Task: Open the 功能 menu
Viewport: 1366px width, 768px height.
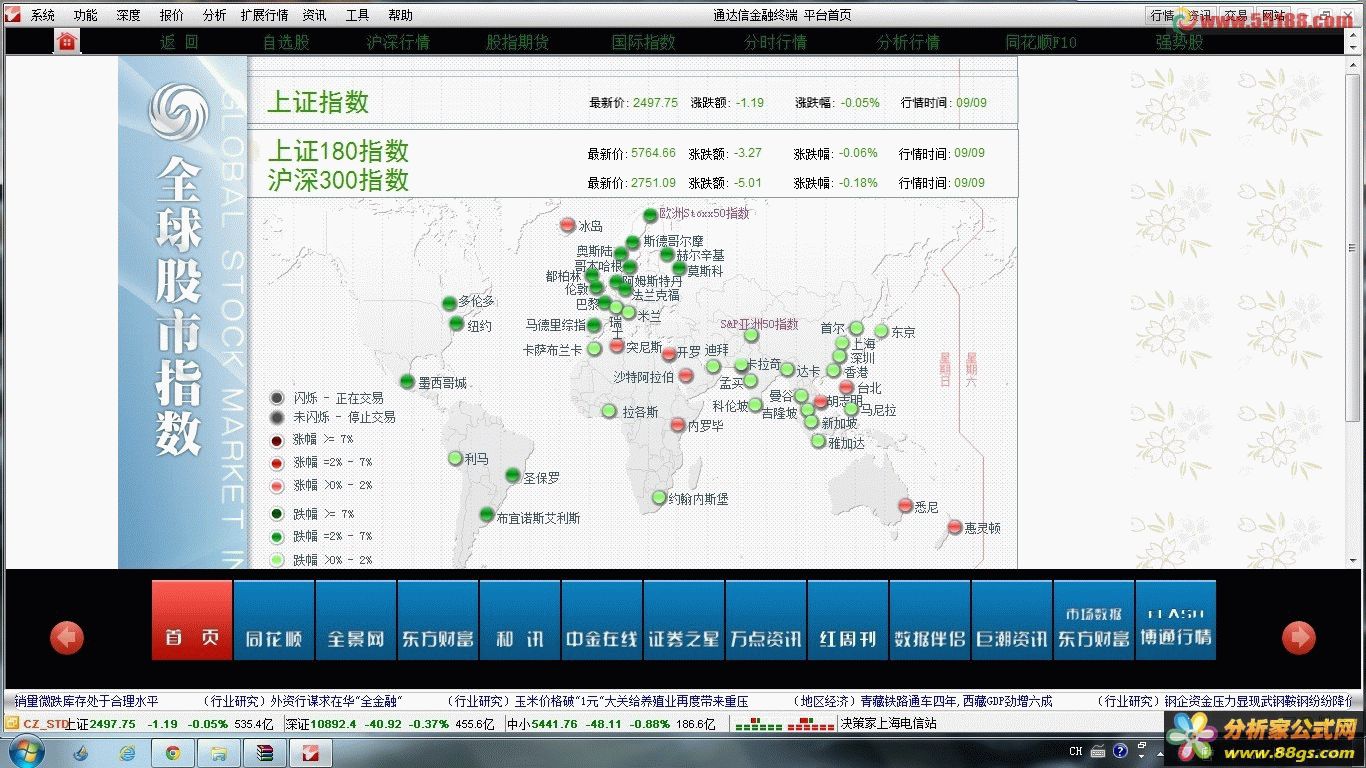Action: (x=86, y=15)
